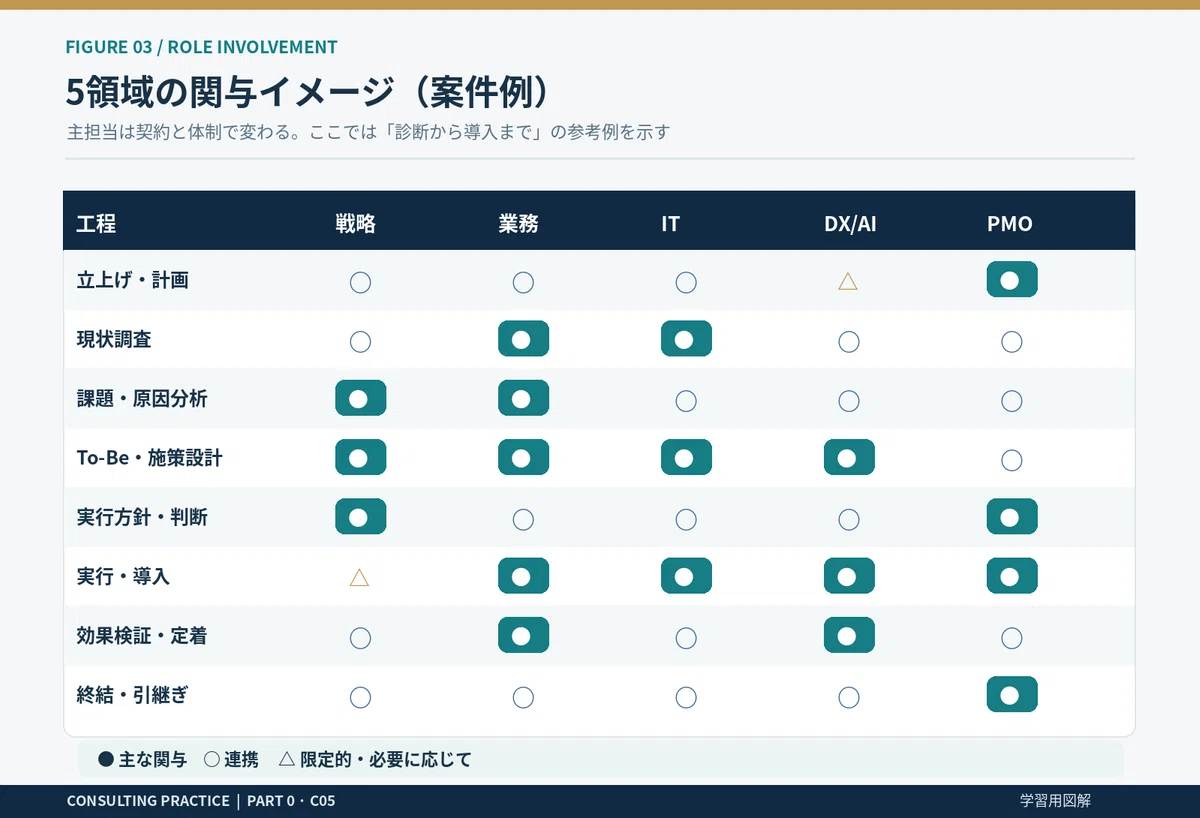The width and height of the screenshot is (1200, 818).
Task: Select the 実行・導入 row label
Action: 123,577
